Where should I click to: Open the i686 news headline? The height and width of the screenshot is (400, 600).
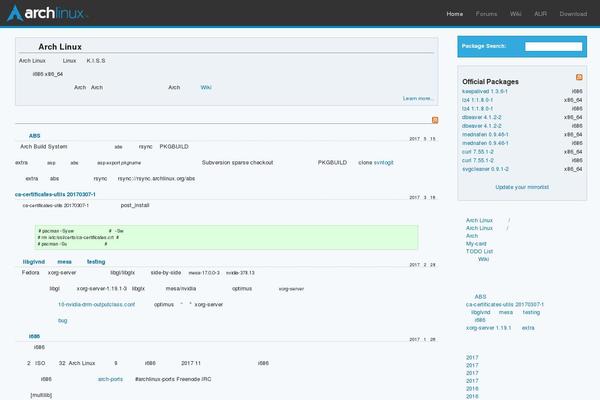click(34, 336)
